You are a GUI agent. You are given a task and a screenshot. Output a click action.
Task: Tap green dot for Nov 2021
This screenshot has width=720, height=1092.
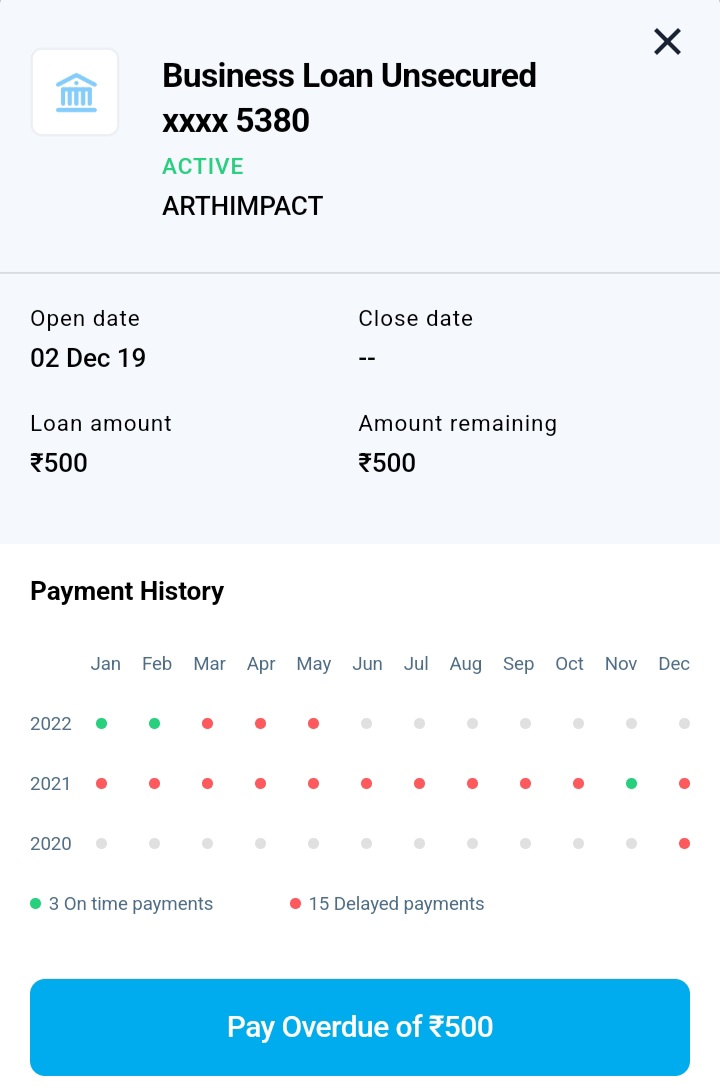(631, 783)
